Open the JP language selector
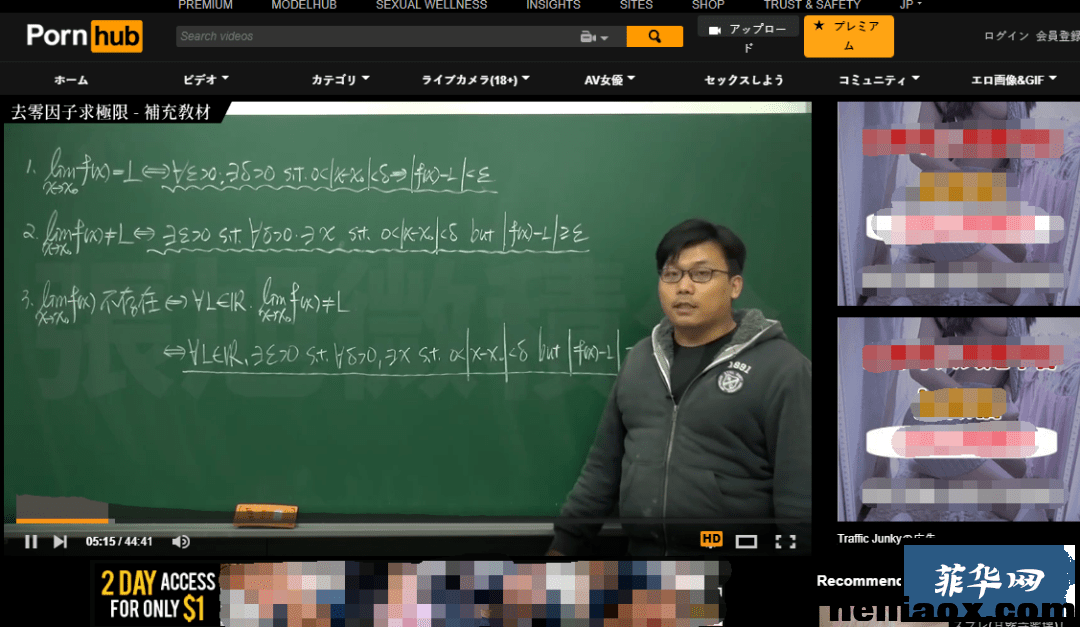Screen dimensions: 1080x627 (x=911, y=5)
